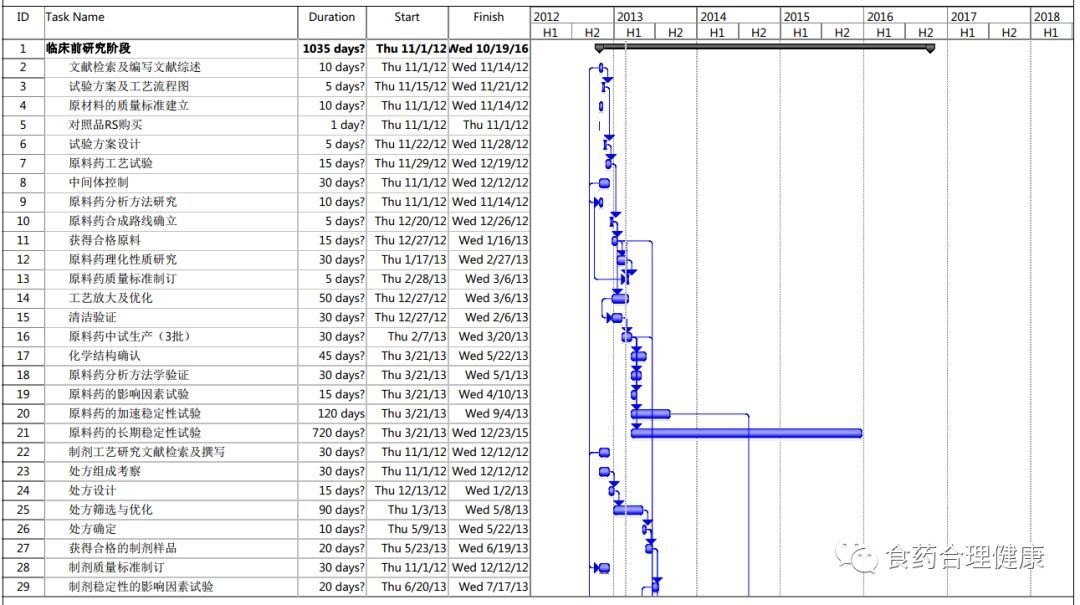The width and height of the screenshot is (1080, 605).
Task: Click the 90 days? duration cell
Action: (x=342, y=511)
